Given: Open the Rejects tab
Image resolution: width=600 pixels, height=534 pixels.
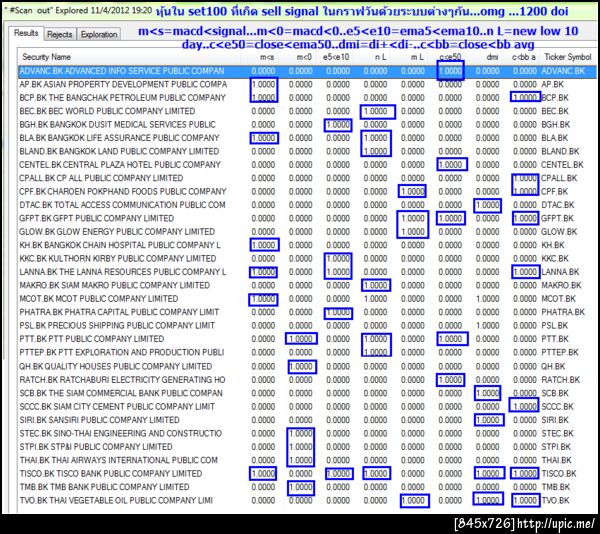Looking at the screenshot, I should click(60, 34).
